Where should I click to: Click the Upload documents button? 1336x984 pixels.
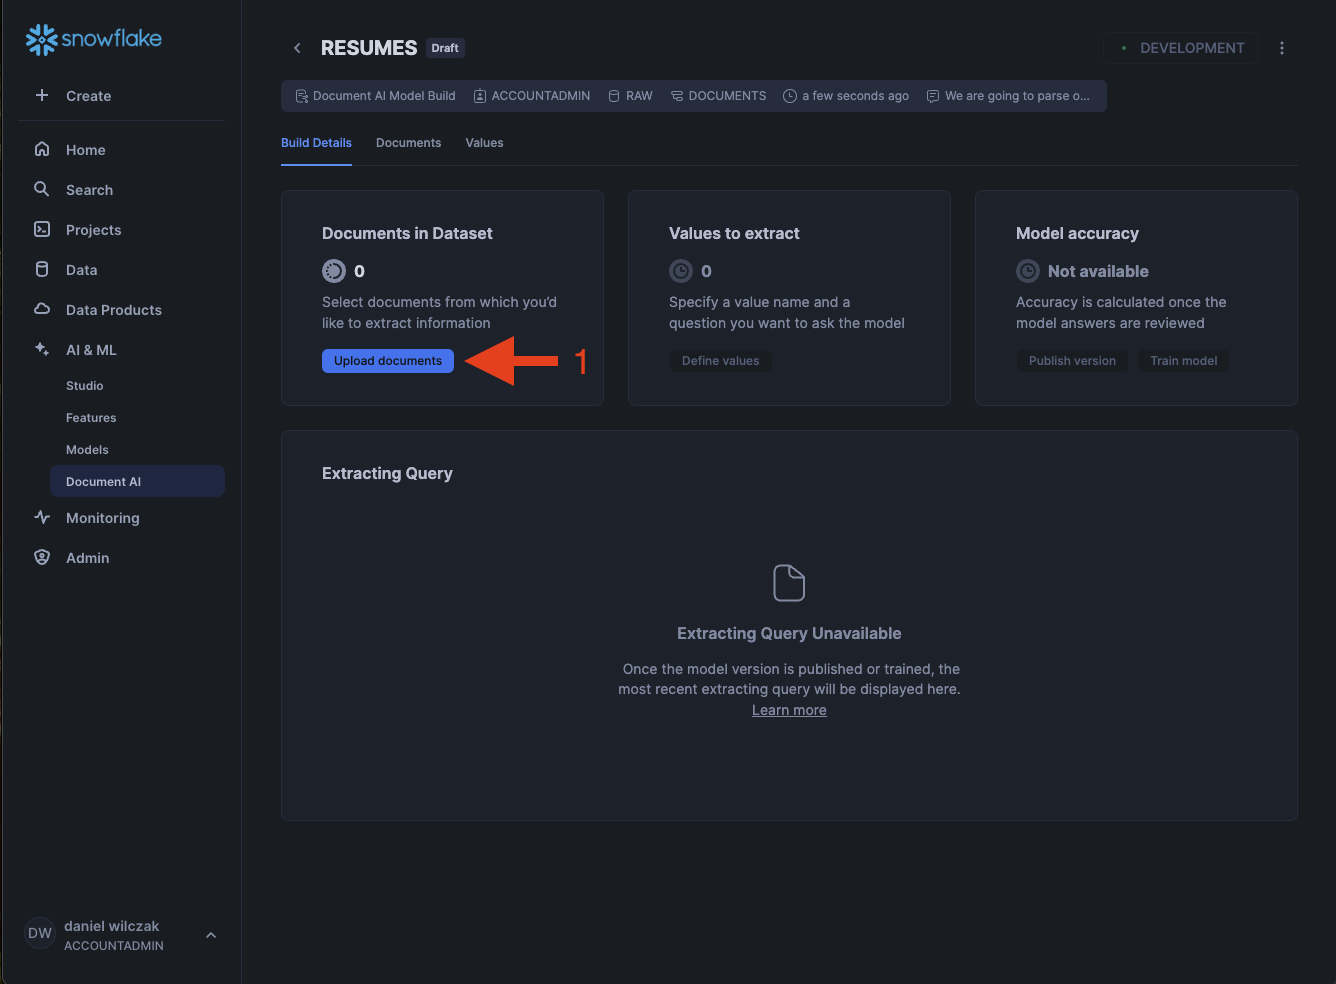point(387,361)
